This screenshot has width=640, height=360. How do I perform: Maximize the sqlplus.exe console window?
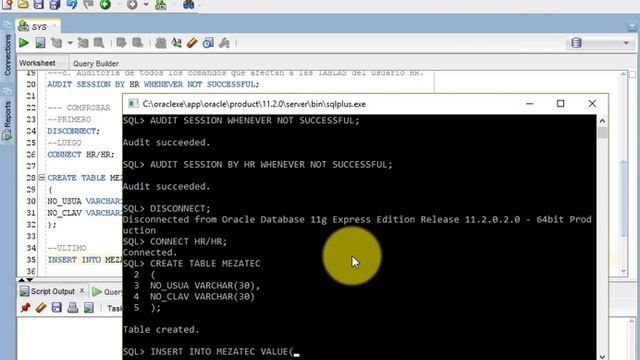560,104
